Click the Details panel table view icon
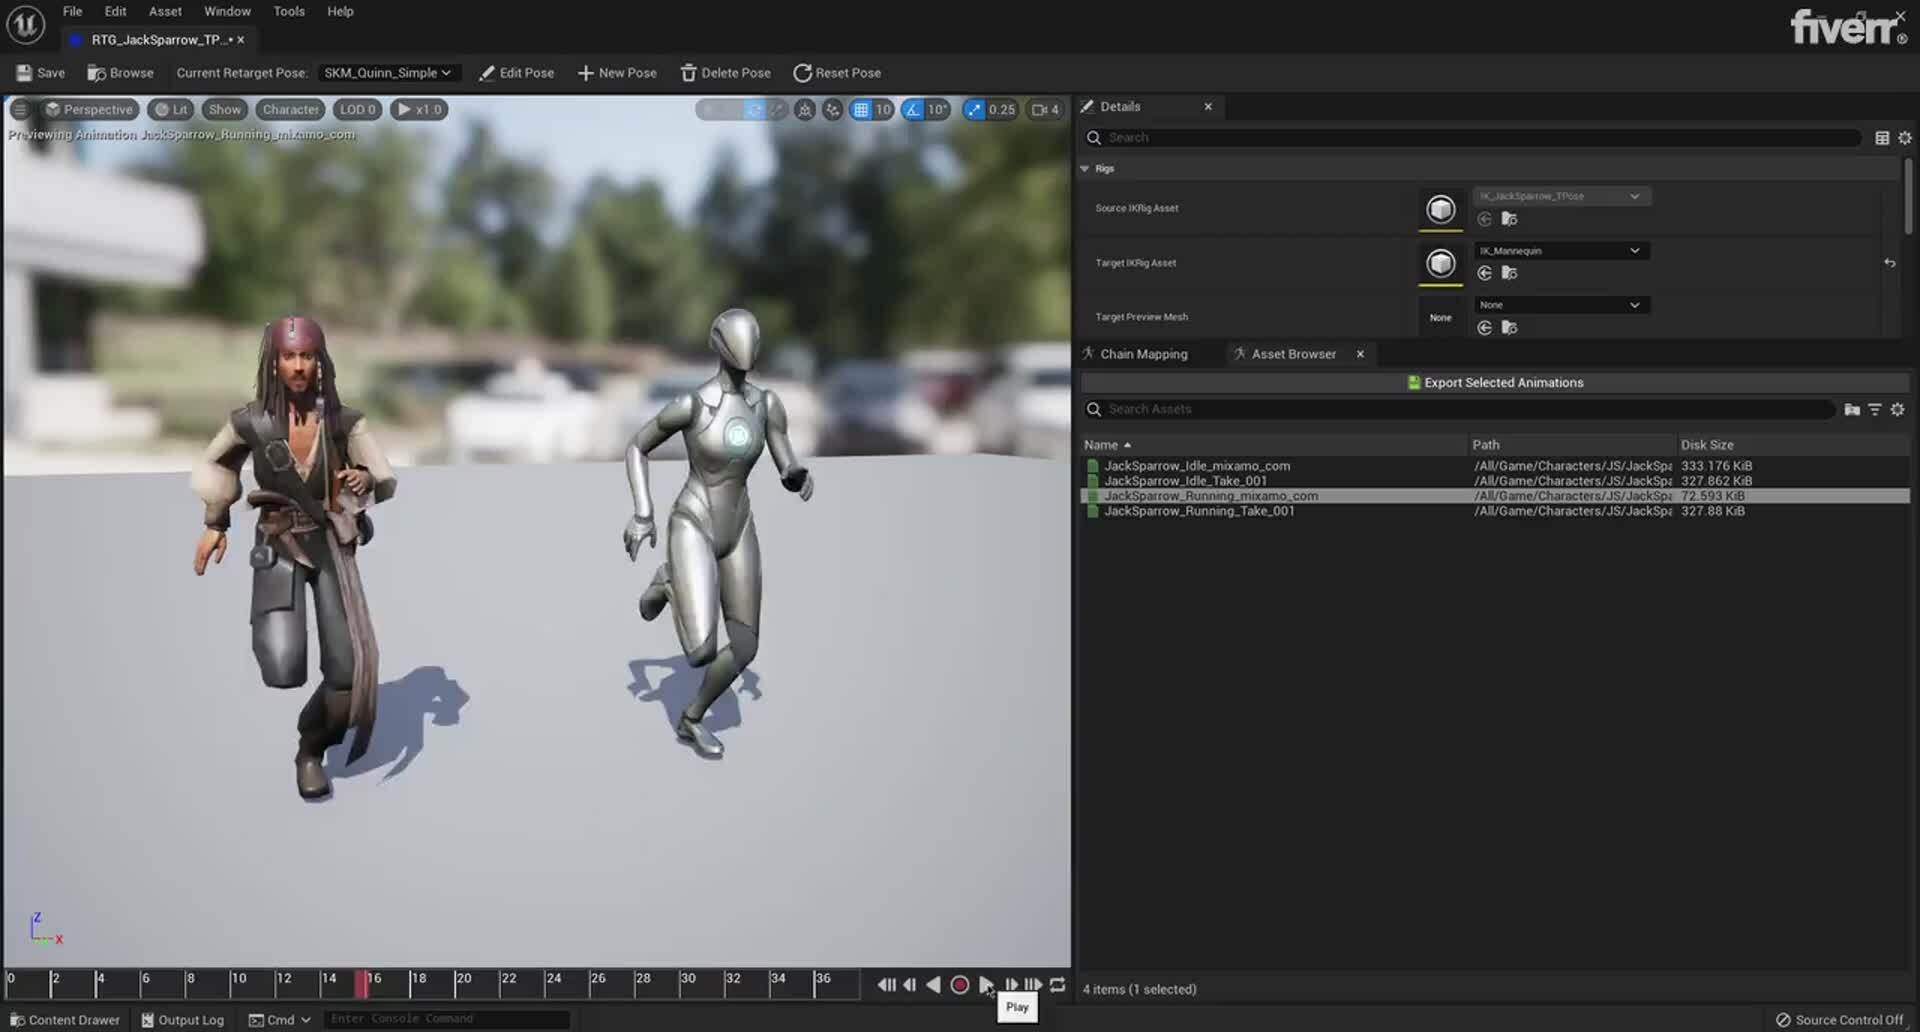This screenshot has width=1920, height=1032. click(1881, 138)
